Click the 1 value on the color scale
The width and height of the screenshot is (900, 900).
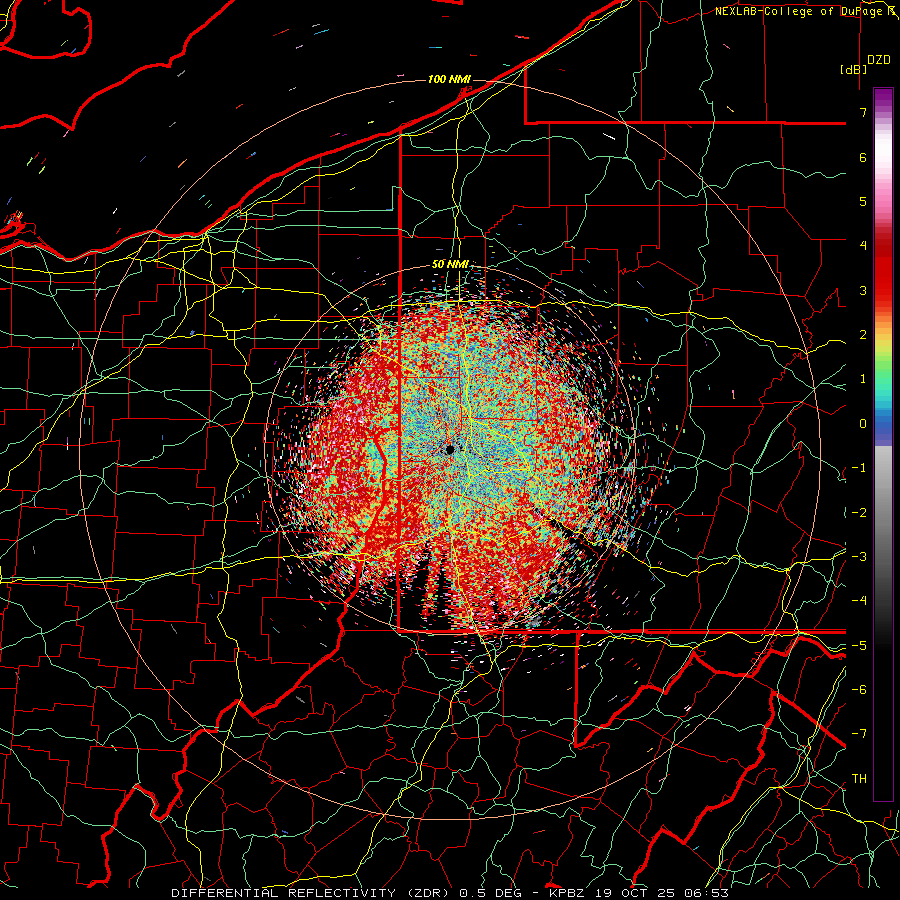pyautogui.click(x=863, y=379)
